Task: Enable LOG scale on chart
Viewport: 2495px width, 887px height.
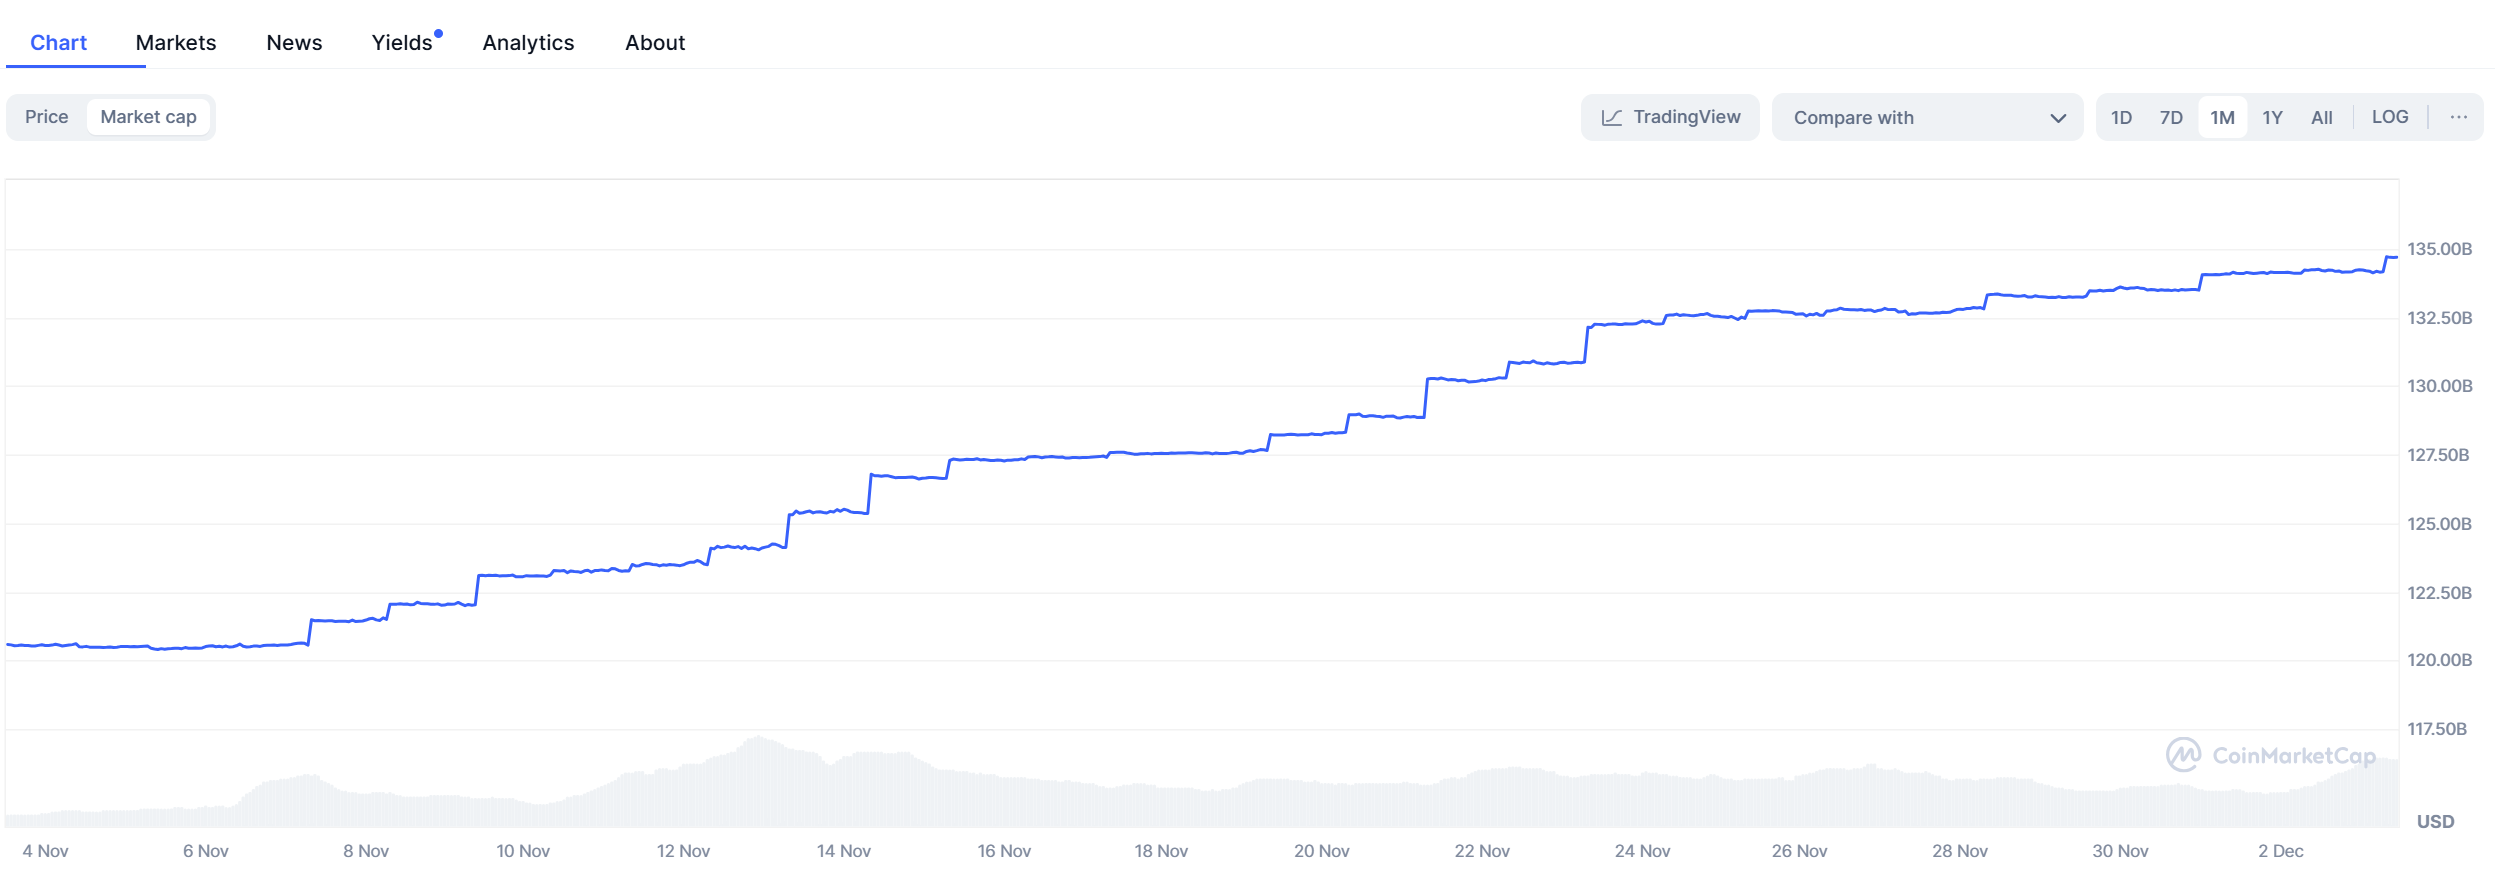Action: pyautogui.click(x=2390, y=117)
